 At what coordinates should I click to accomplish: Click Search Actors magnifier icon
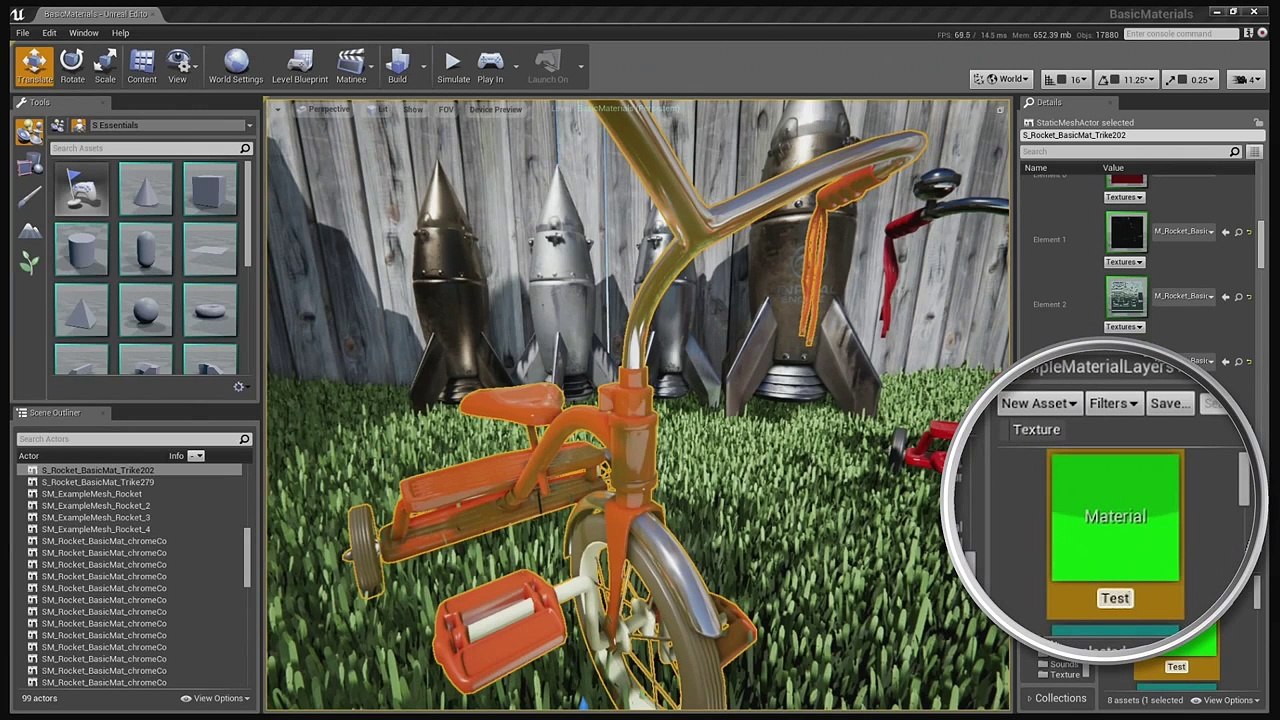point(244,439)
